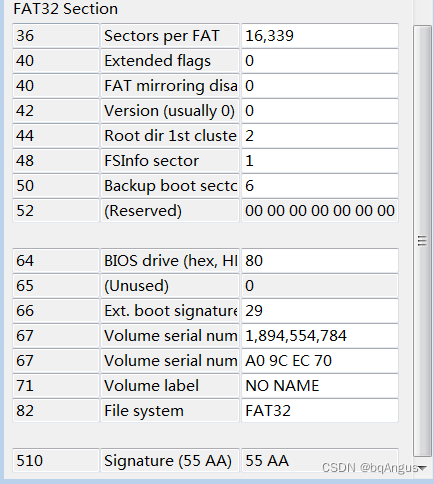Screen dimensions: 434x484
Task: Click the offset cell 65
Action: pos(56,286)
